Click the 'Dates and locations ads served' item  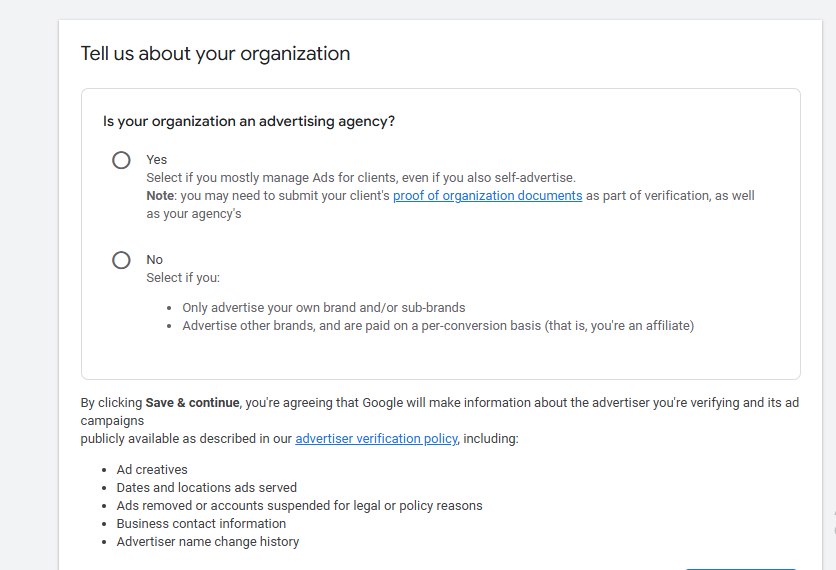tap(206, 488)
